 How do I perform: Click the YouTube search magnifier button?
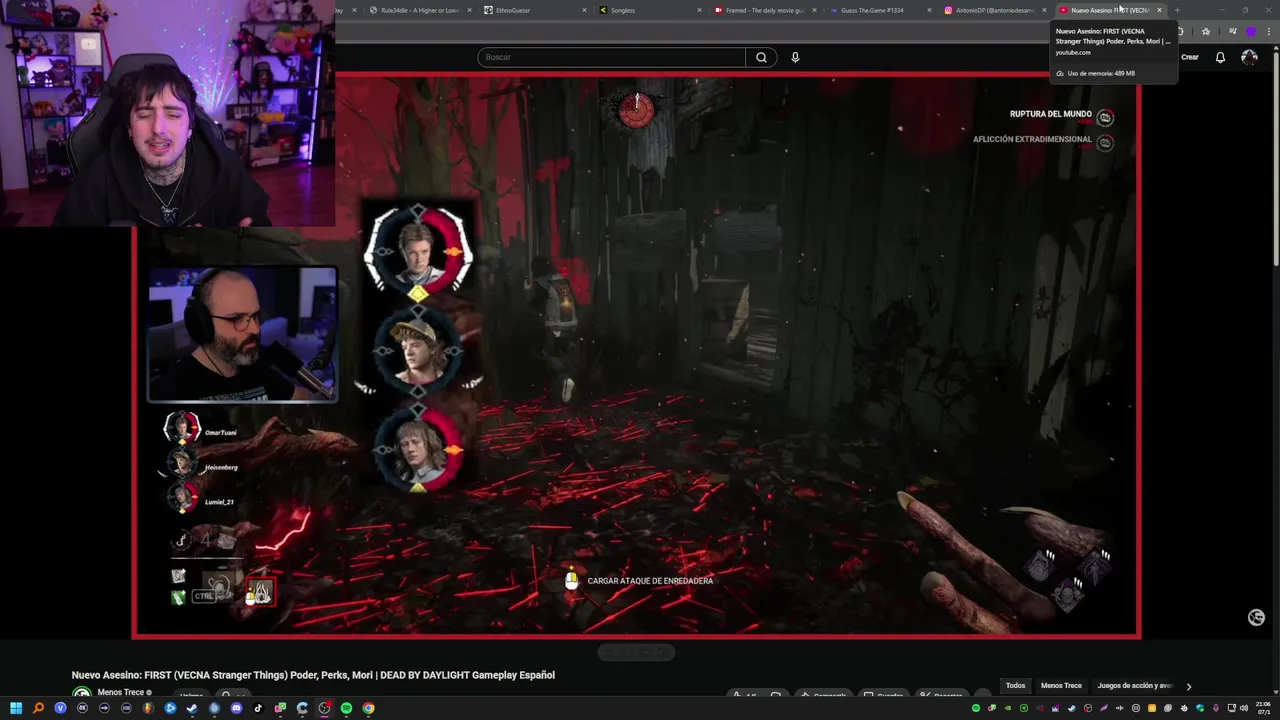coord(761,57)
